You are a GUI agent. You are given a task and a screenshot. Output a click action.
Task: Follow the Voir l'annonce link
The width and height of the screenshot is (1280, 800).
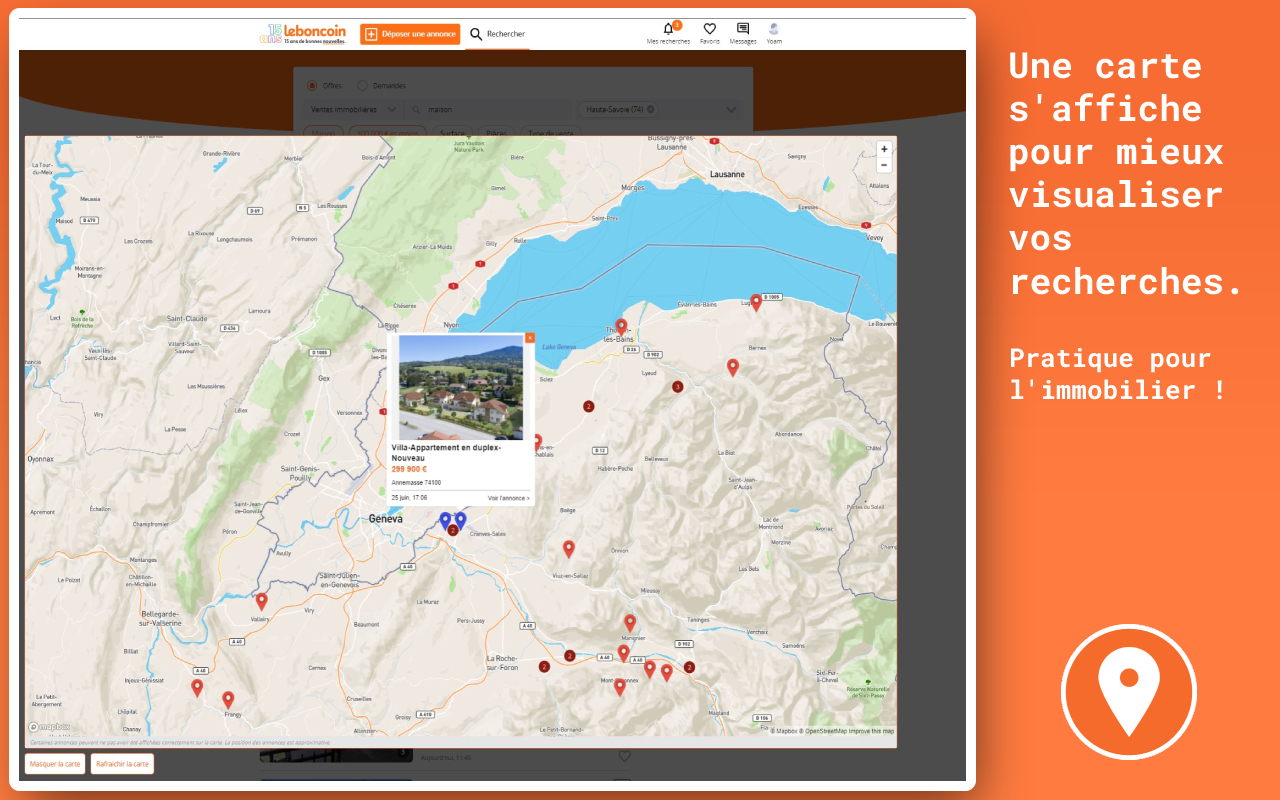[x=509, y=498]
